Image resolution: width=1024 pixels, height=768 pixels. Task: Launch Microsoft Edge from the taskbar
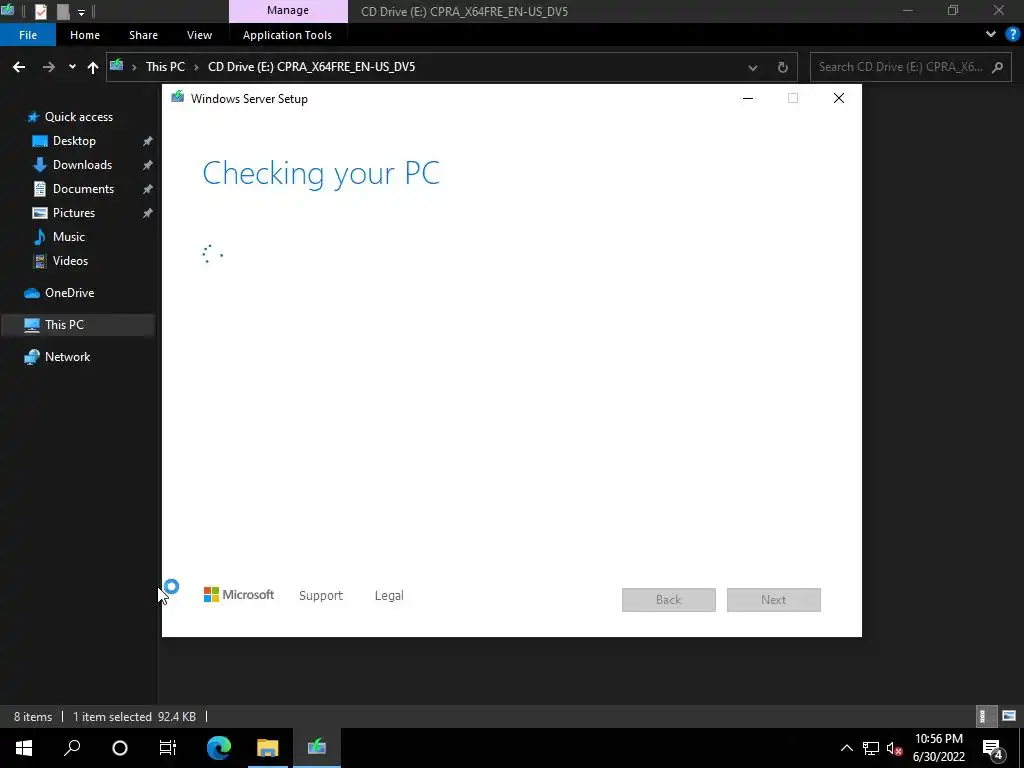coord(219,748)
